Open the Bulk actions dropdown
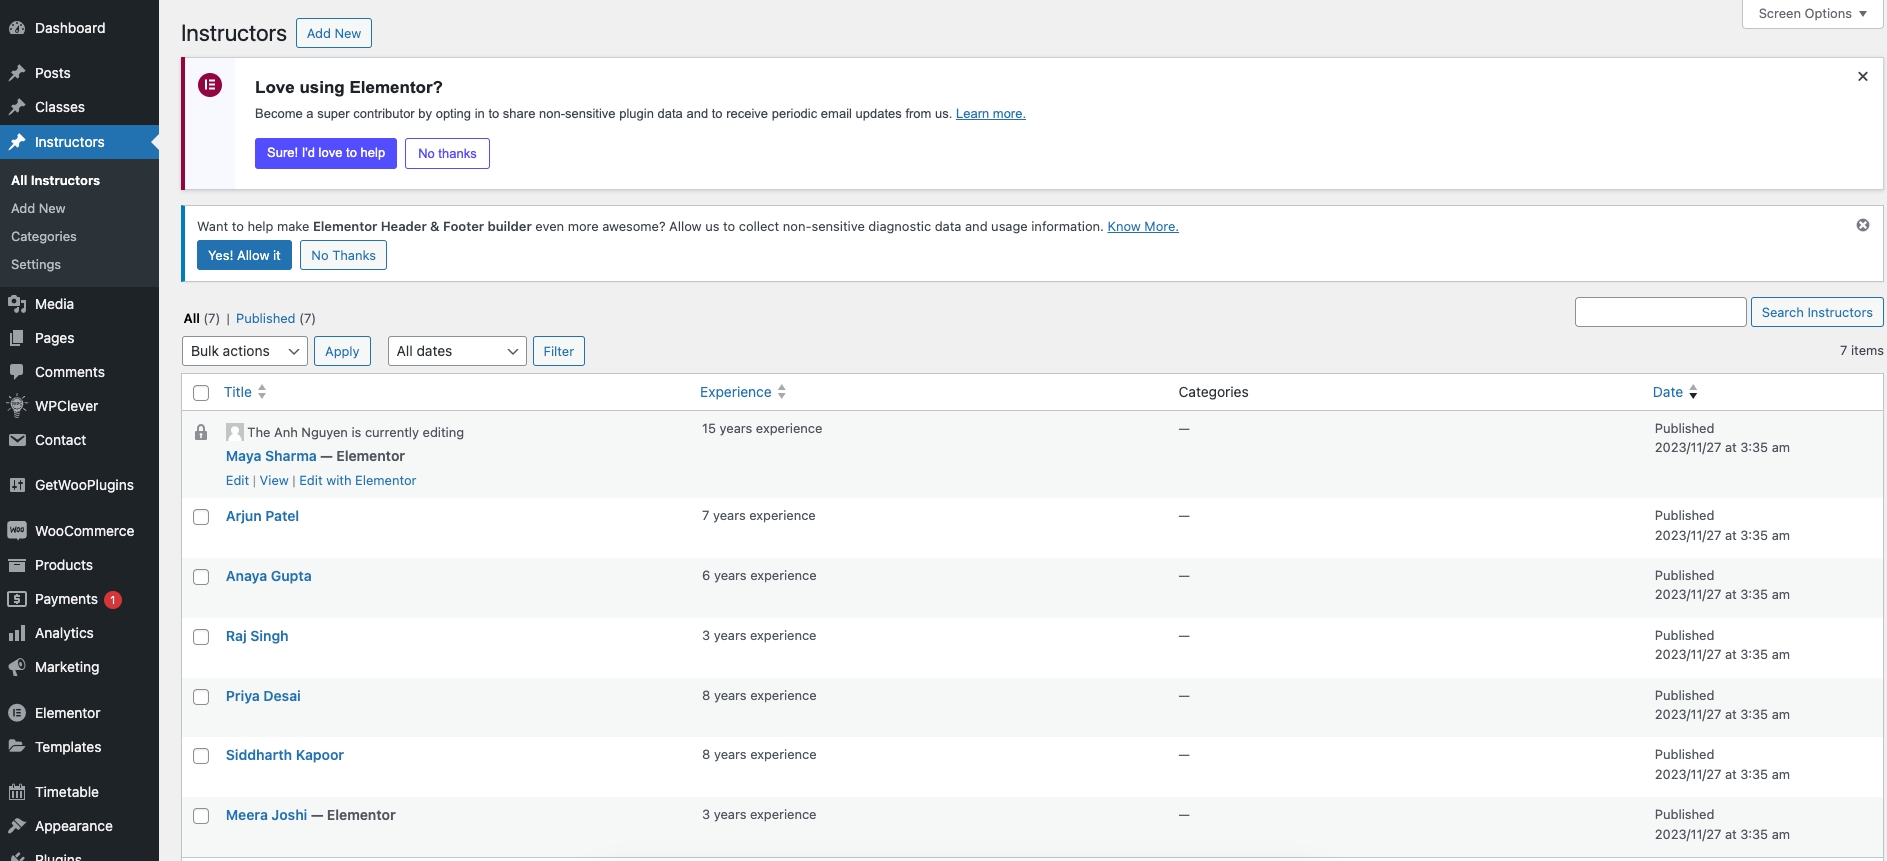Image resolution: width=1887 pixels, height=861 pixels. 244,351
